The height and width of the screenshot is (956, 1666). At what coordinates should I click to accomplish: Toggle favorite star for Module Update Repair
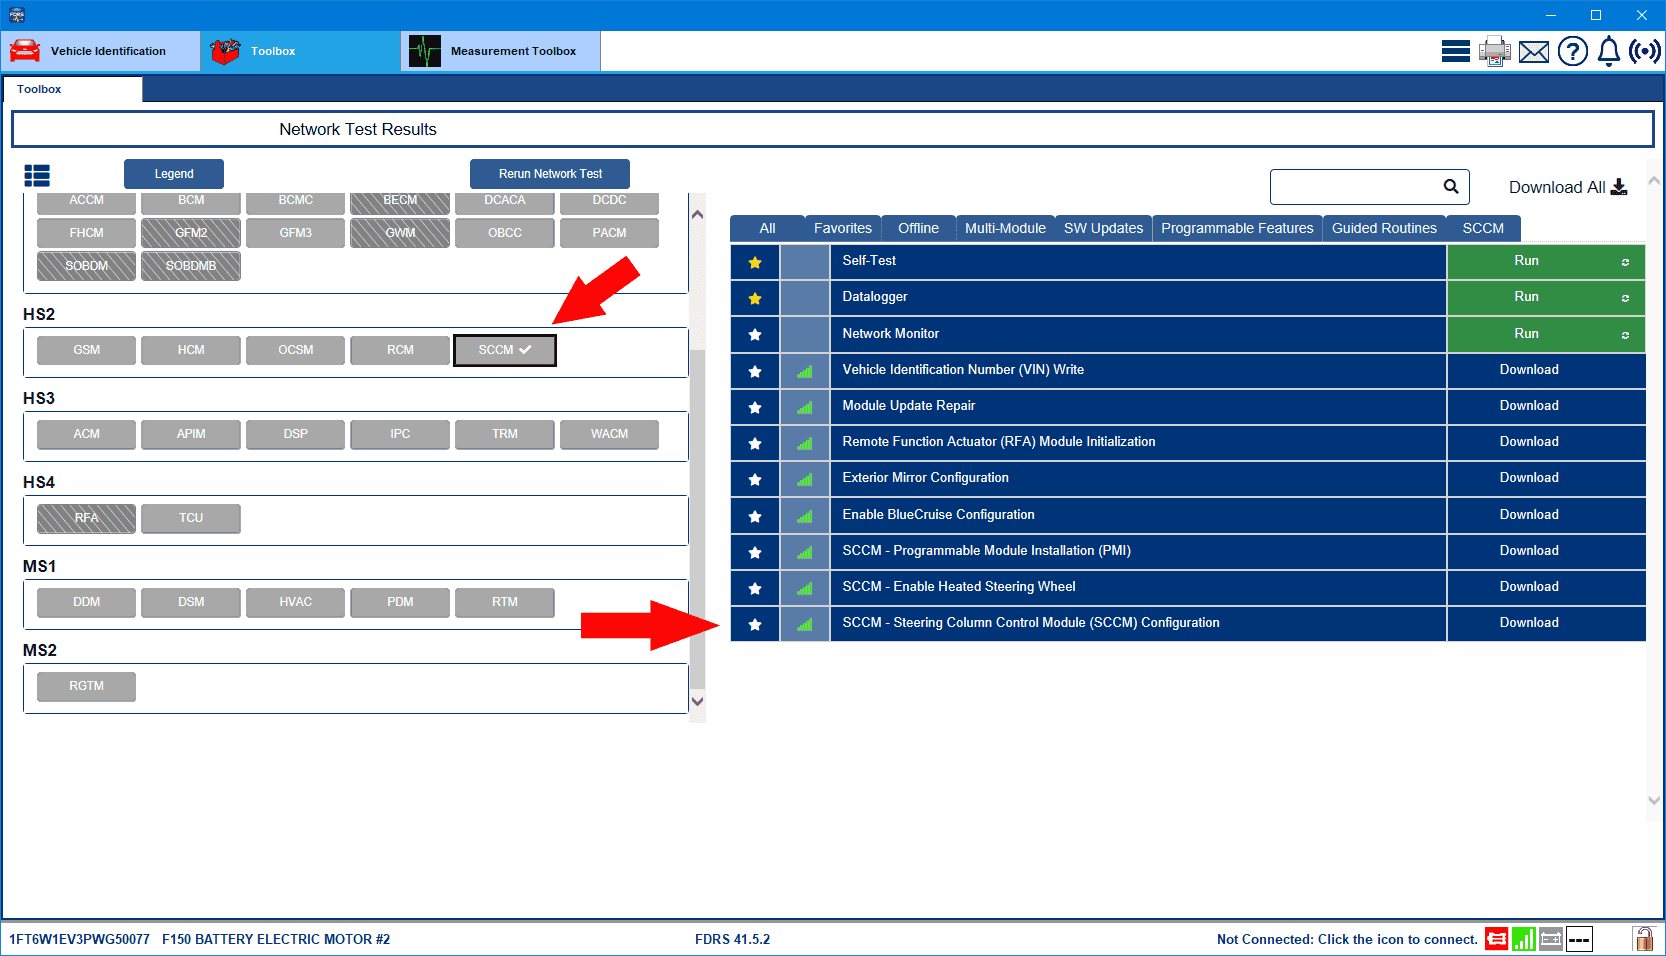(755, 407)
